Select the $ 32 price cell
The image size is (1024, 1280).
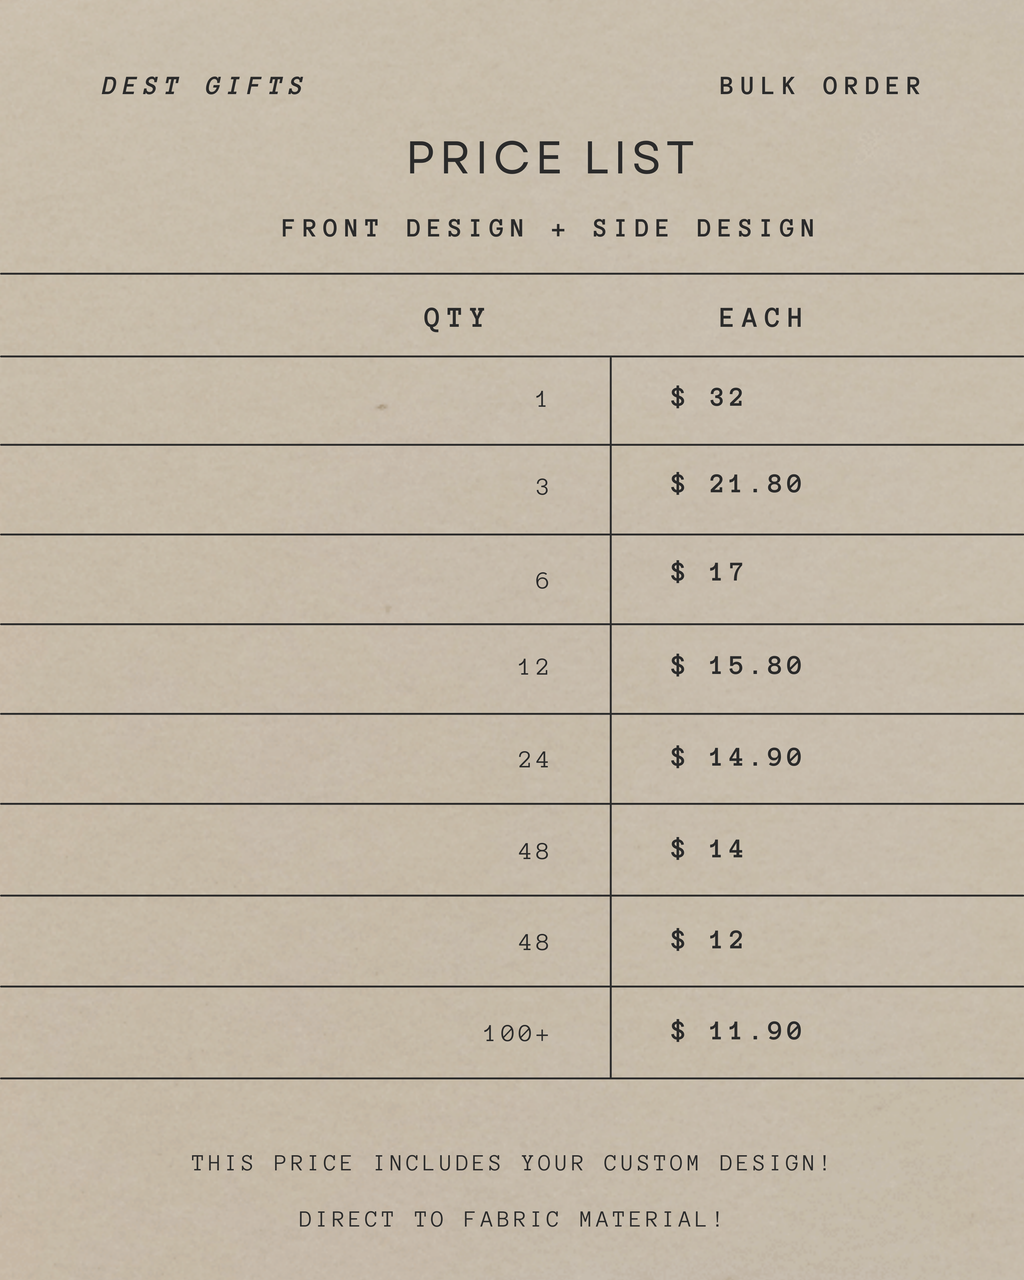(x=708, y=398)
